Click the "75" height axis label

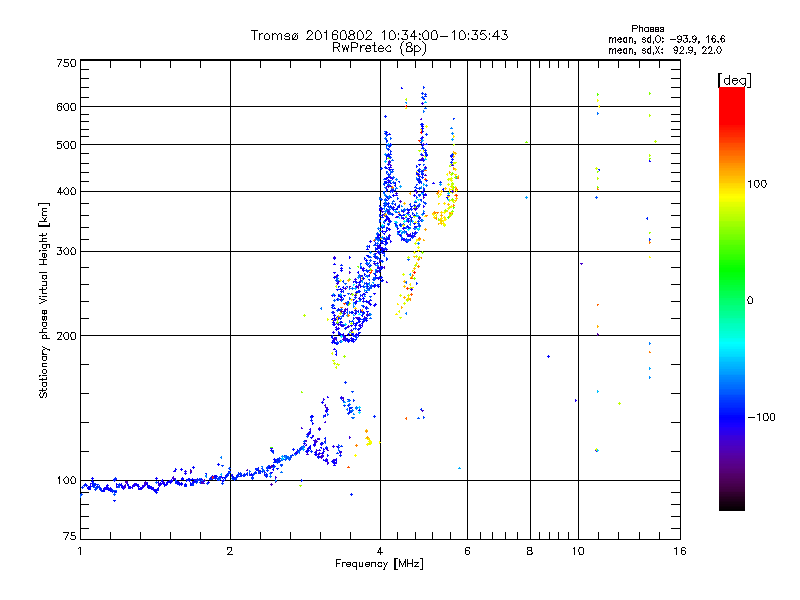[x=70, y=536]
